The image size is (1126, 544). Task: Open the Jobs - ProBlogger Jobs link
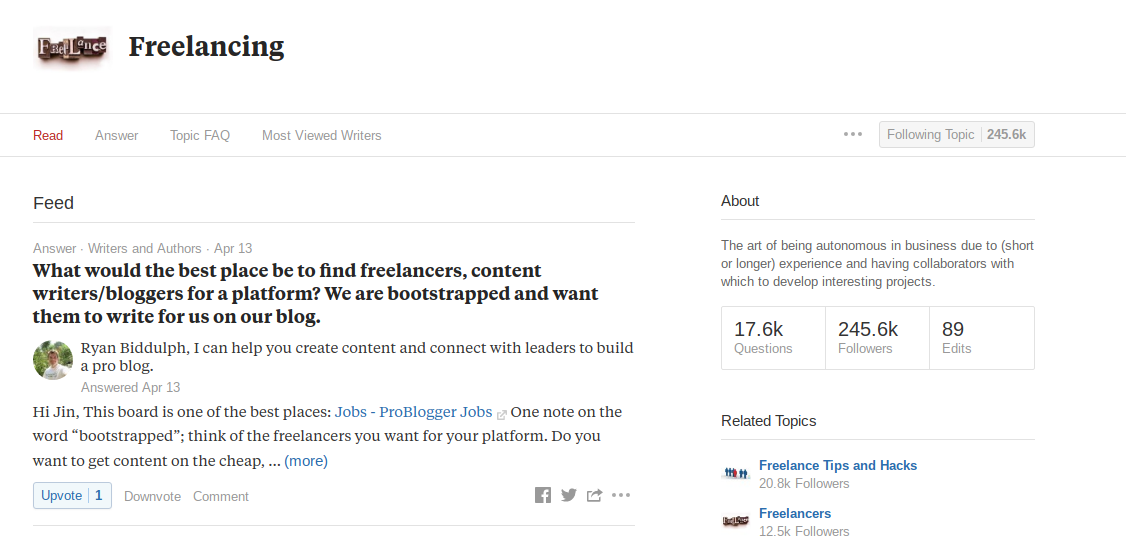[x=414, y=413]
